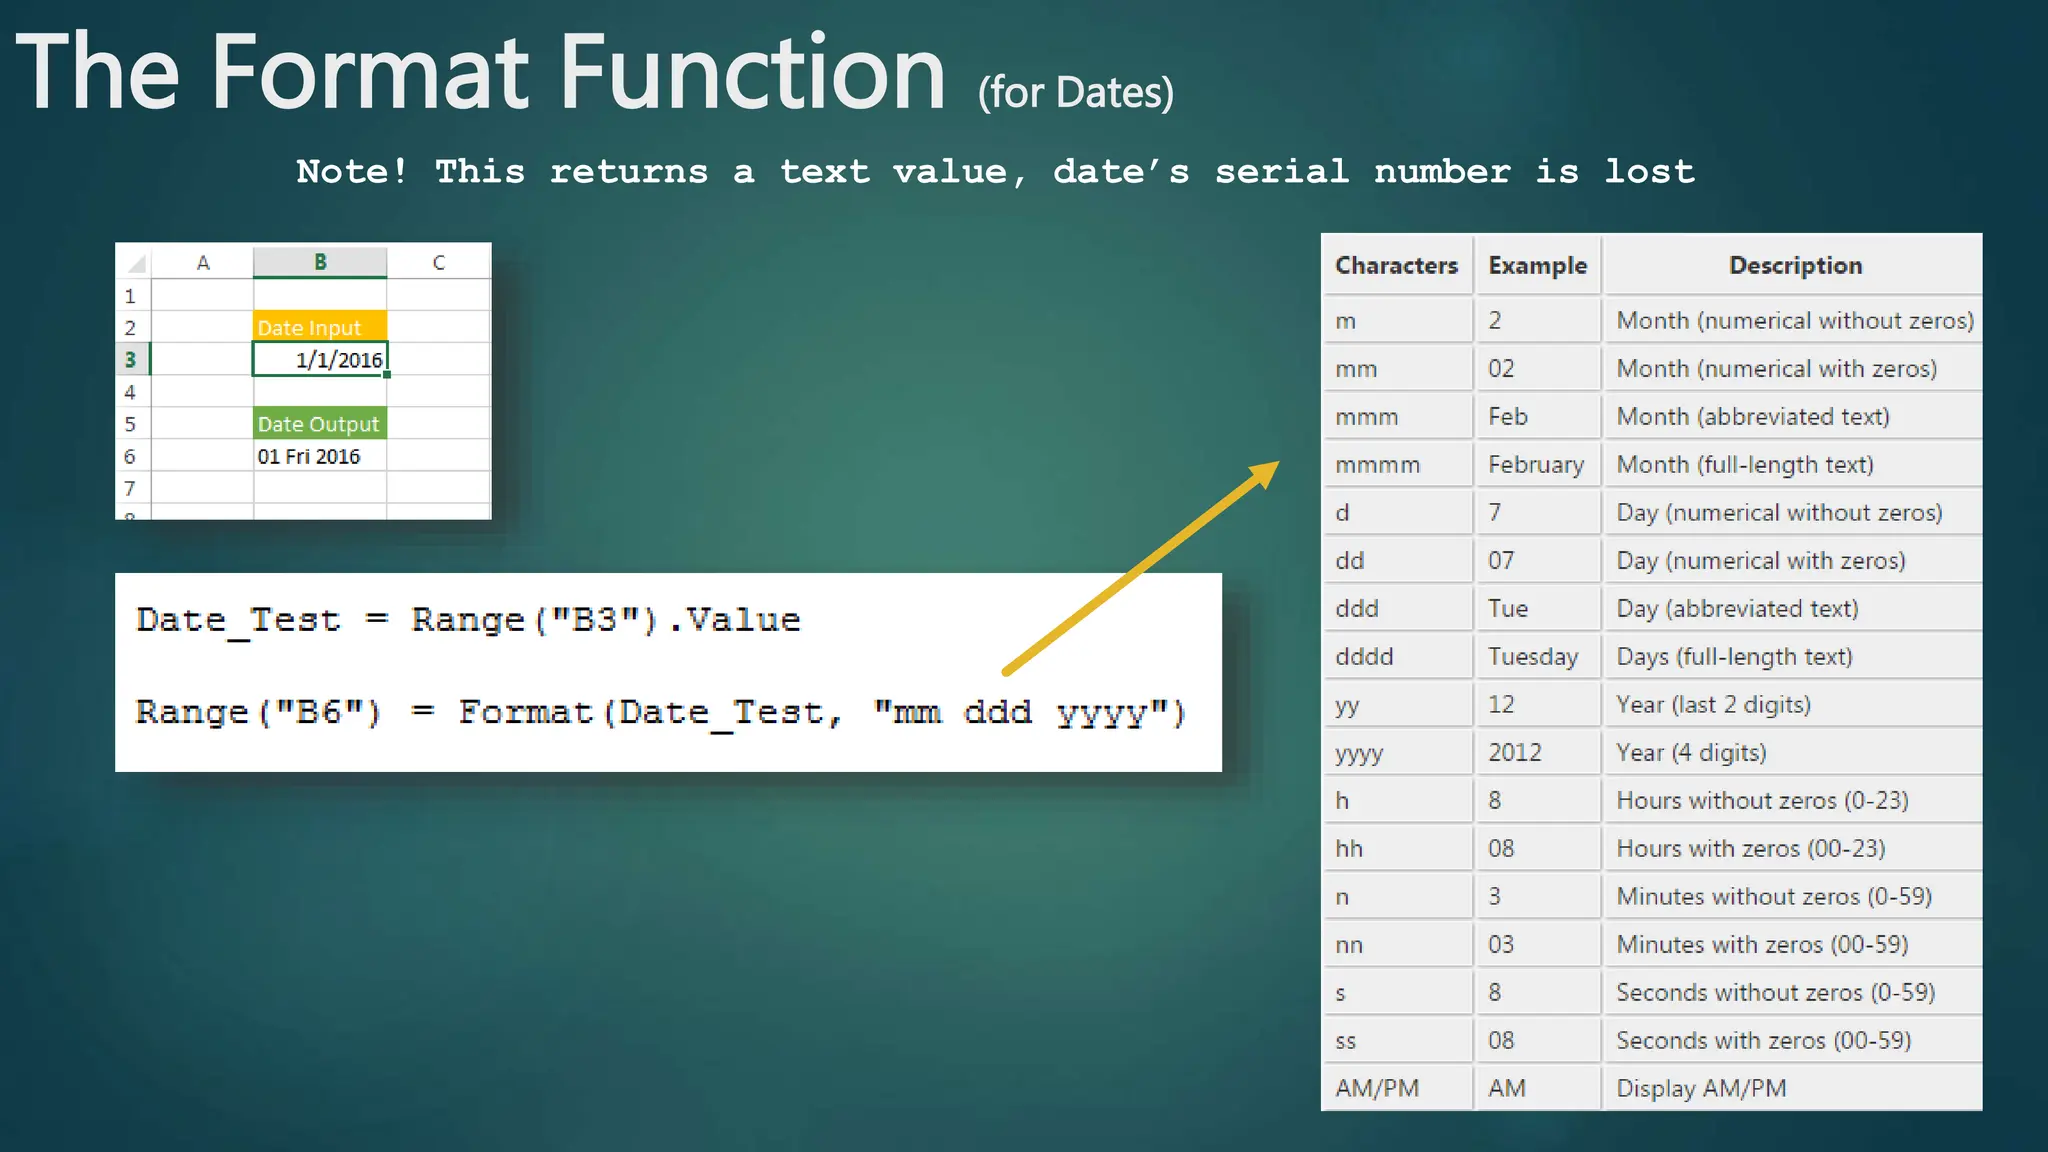Click the 'mmmm' characters cell
The image size is (2048, 1152).
1397,464
